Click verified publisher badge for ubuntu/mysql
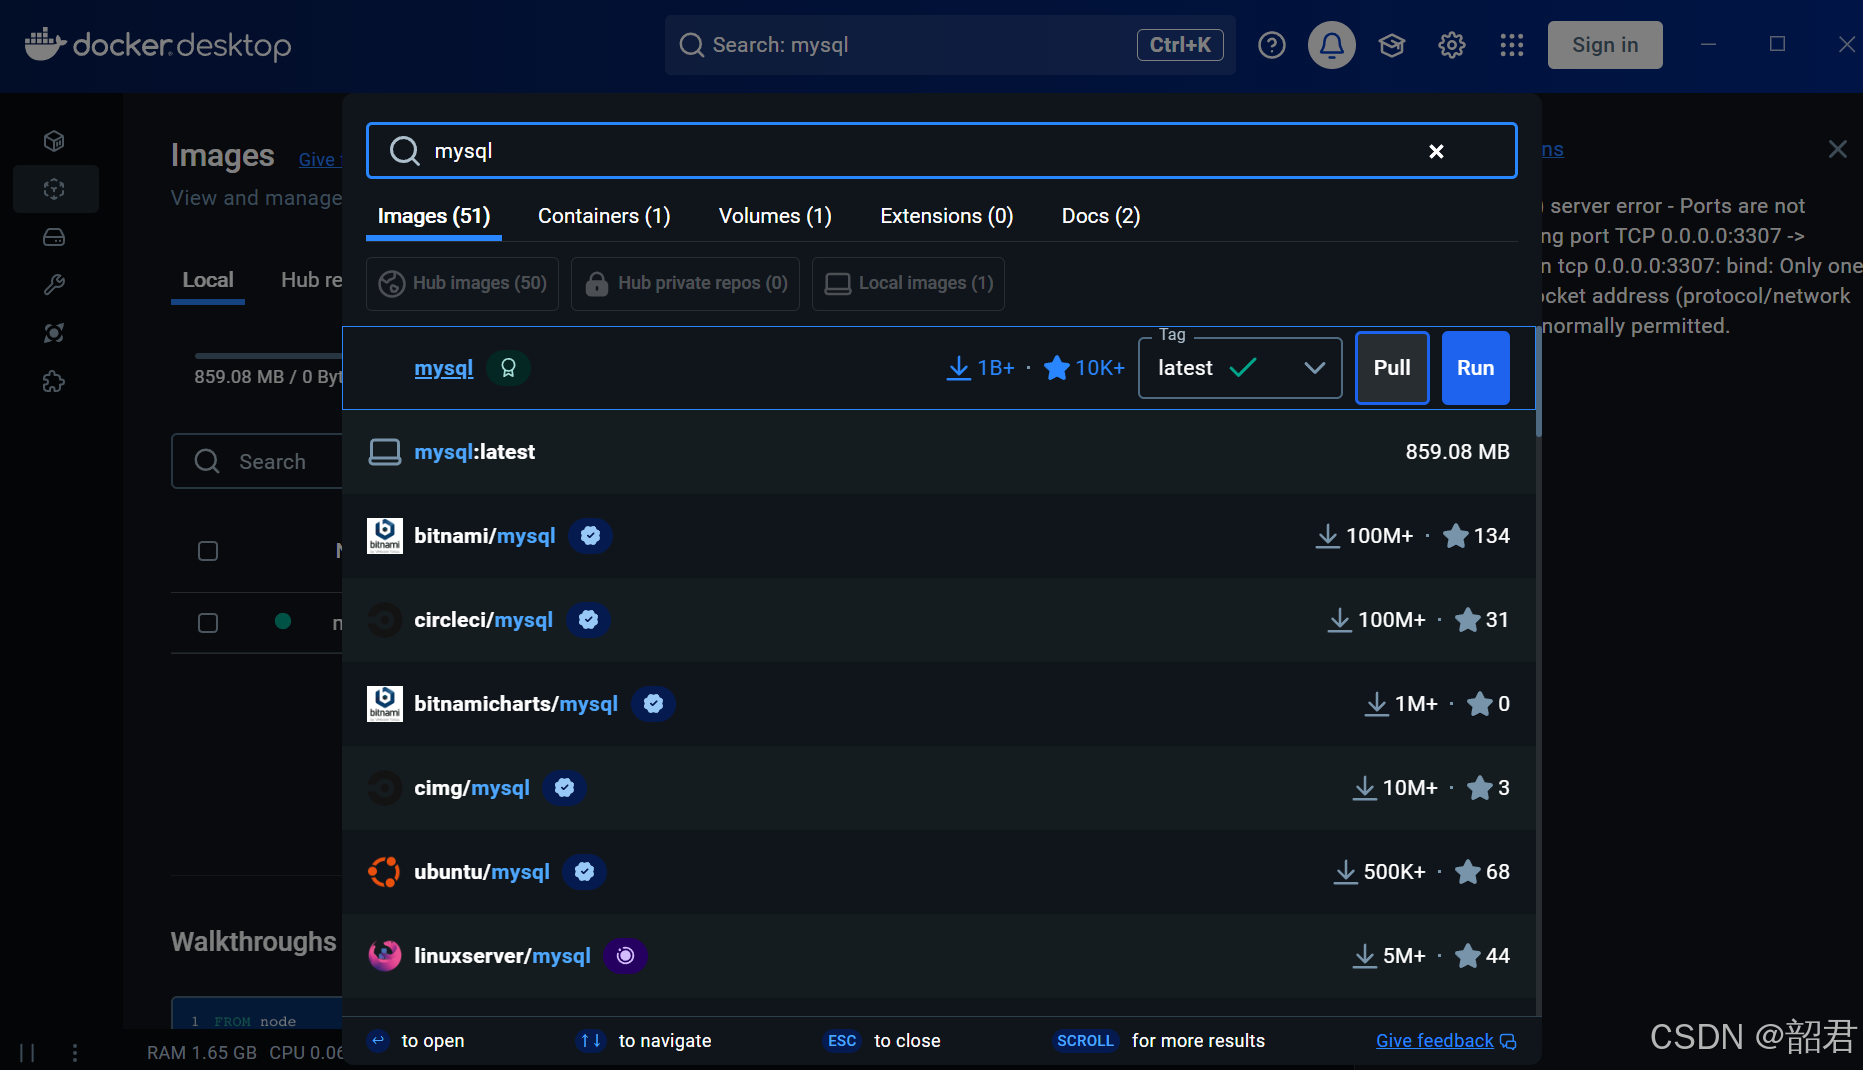 point(585,872)
